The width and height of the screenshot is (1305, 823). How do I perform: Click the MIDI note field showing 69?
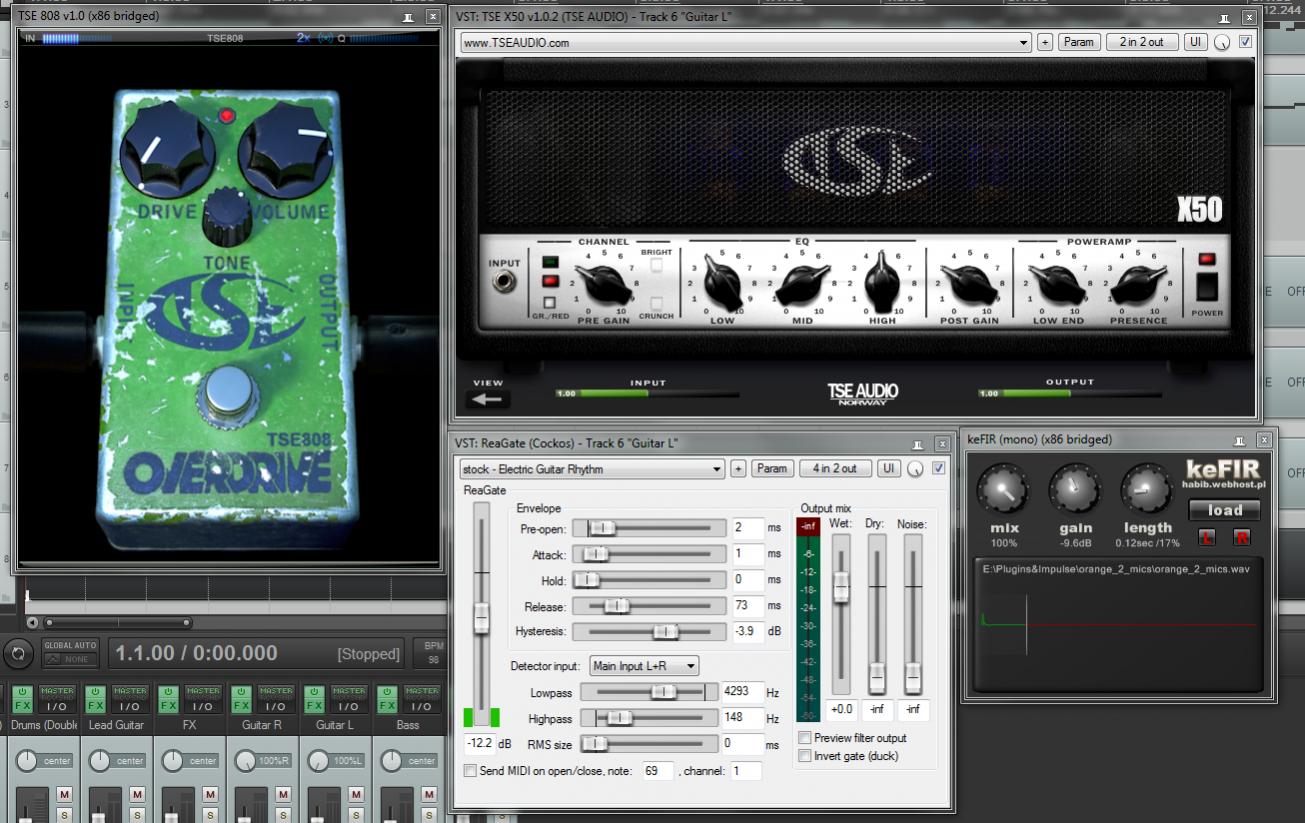[657, 771]
